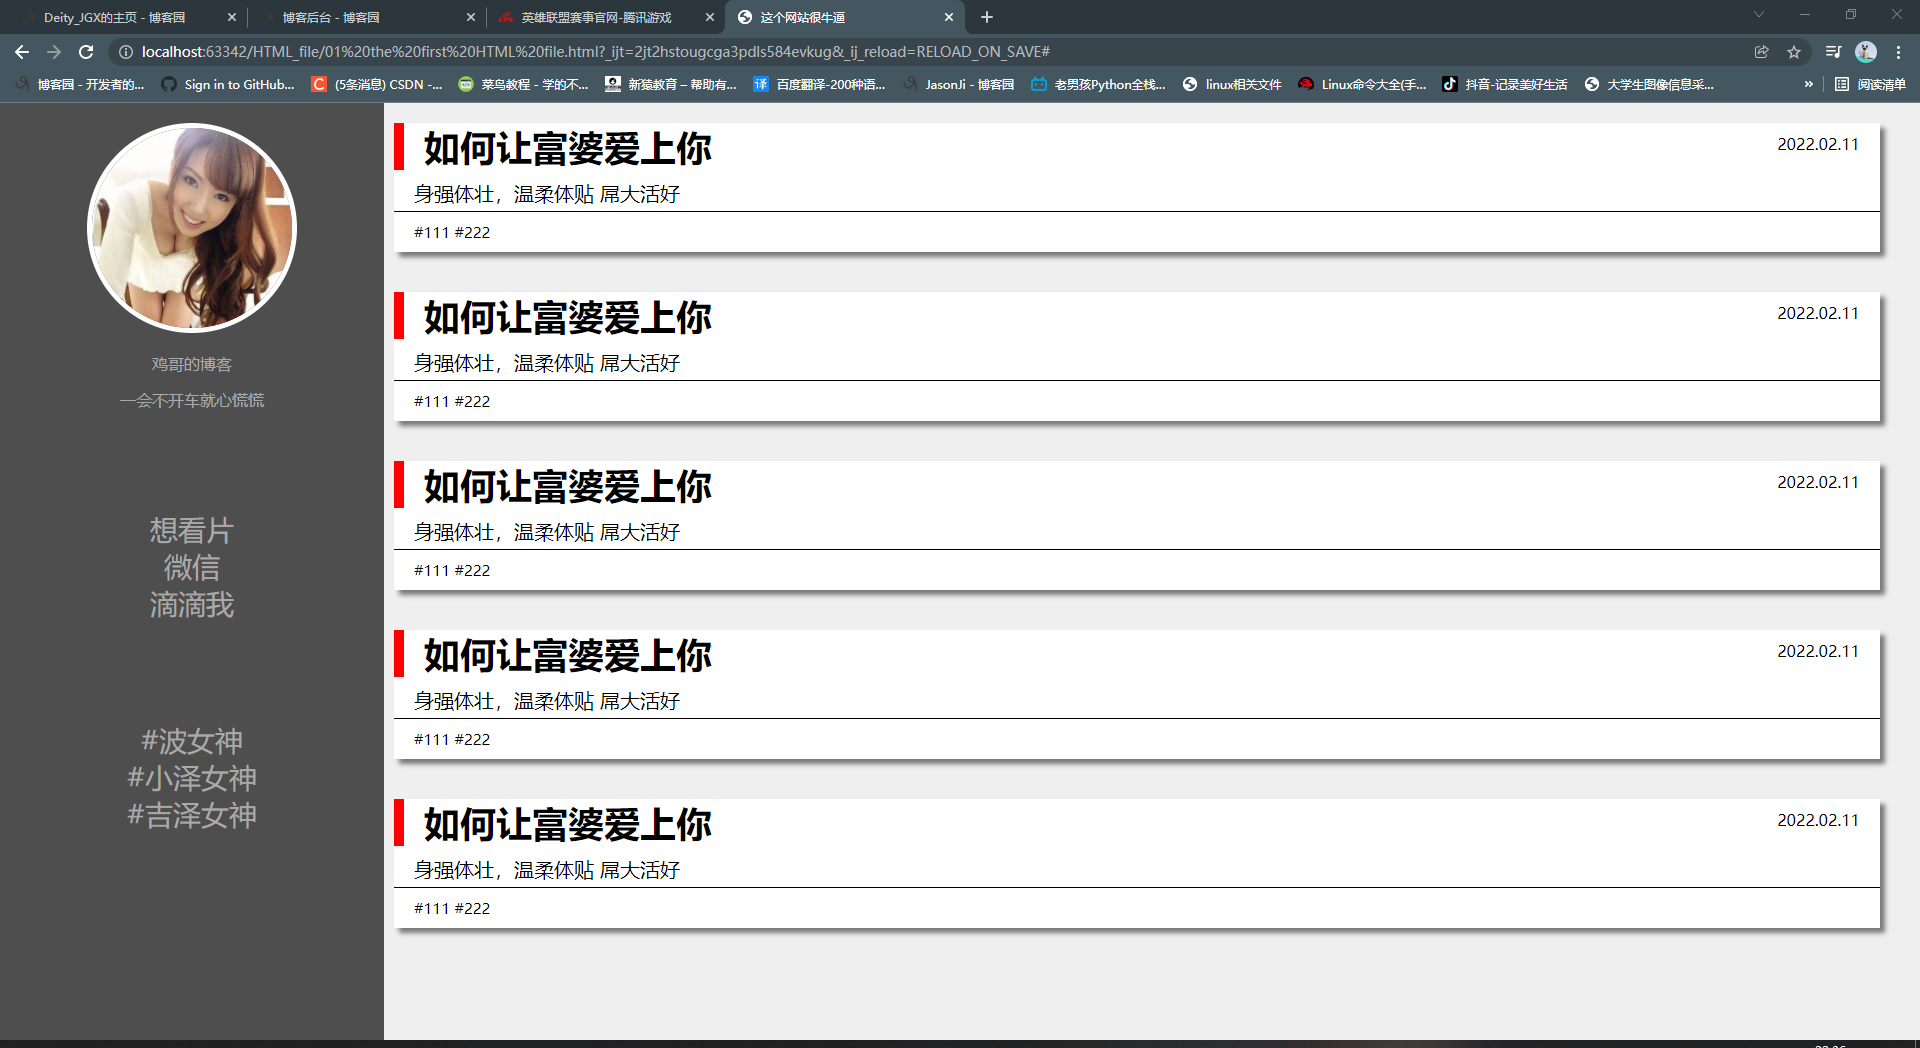
Task: Close the Deity_JGX的主页 tab
Action: 232,17
